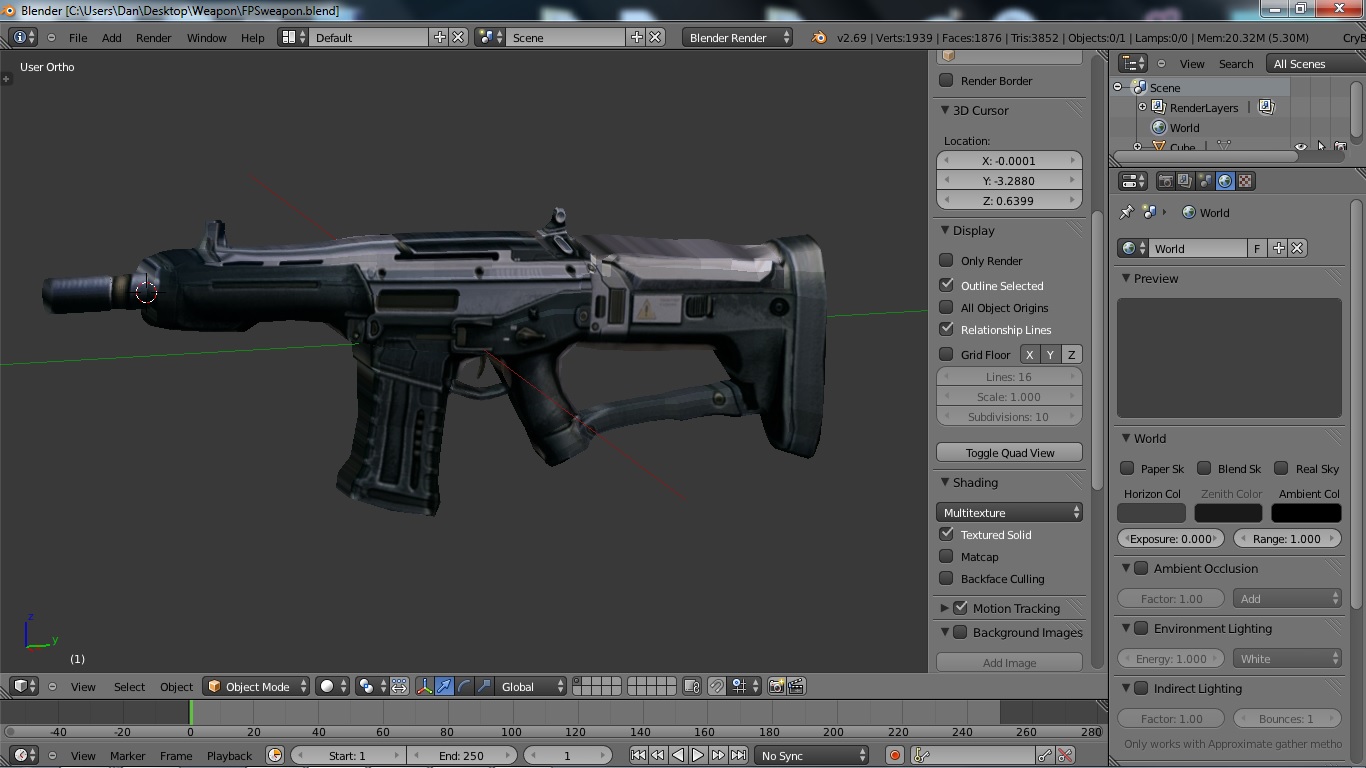The width and height of the screenshot is (1366, 768).
Task: Click the Toggle Quad View button
Action: click(1010, 452)
